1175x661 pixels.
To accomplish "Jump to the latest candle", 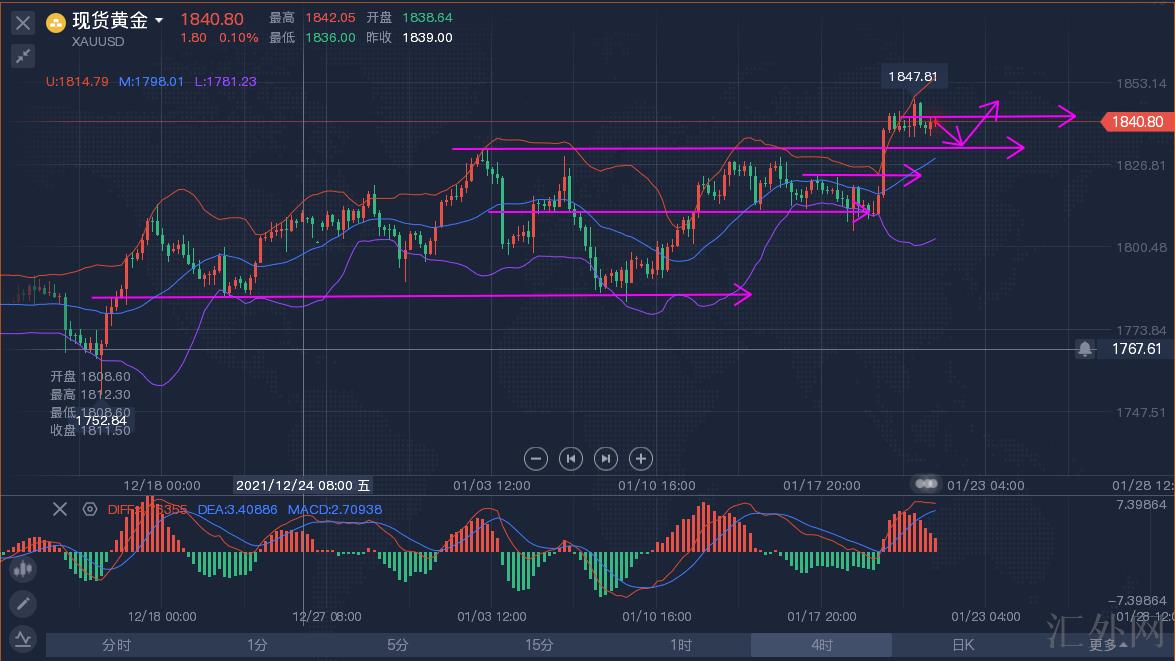I will pos(606,459).
